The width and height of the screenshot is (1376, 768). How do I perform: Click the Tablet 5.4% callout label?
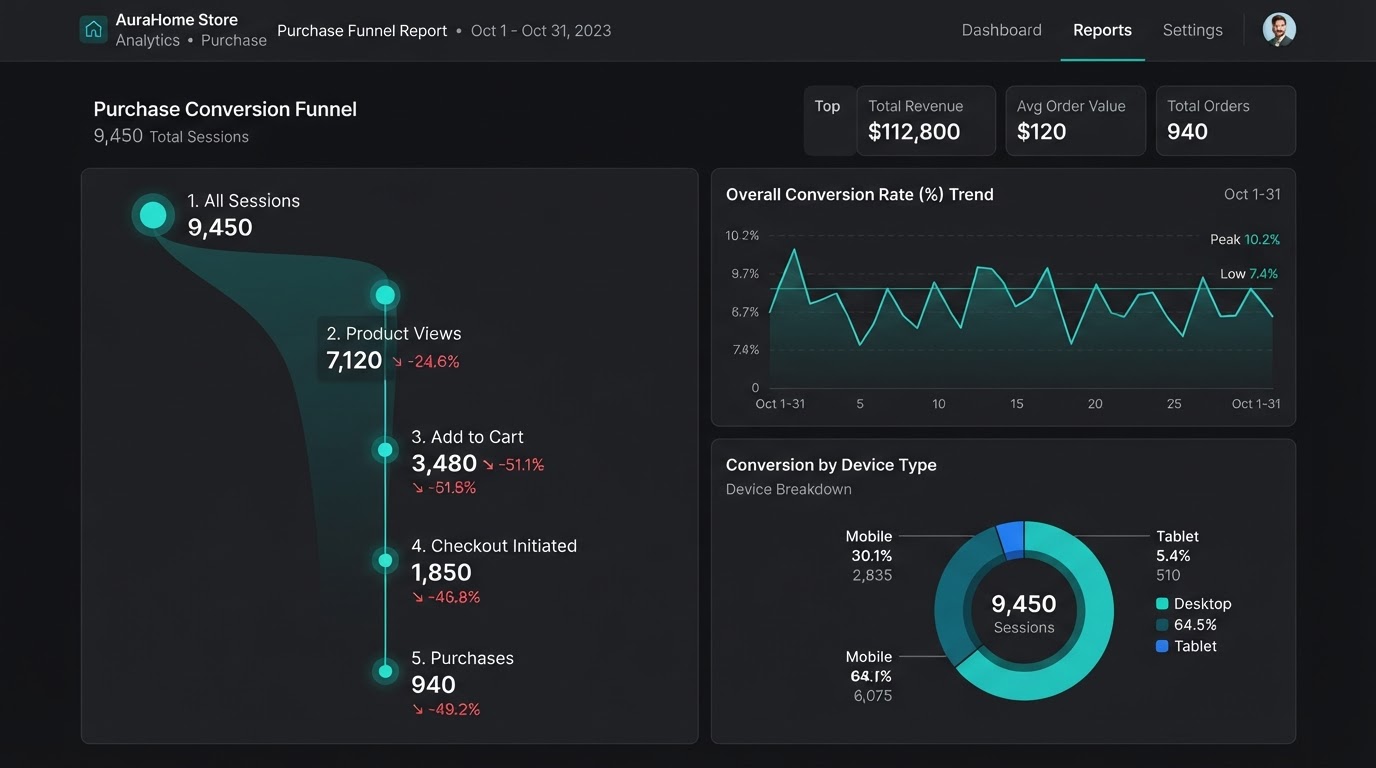(x=1177, y=546)
